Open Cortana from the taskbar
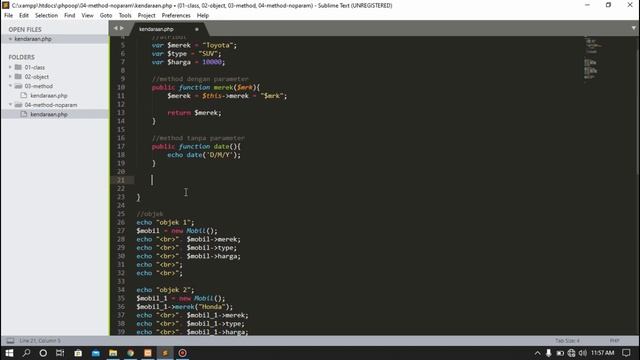The image size is (640, 360). 43,353
